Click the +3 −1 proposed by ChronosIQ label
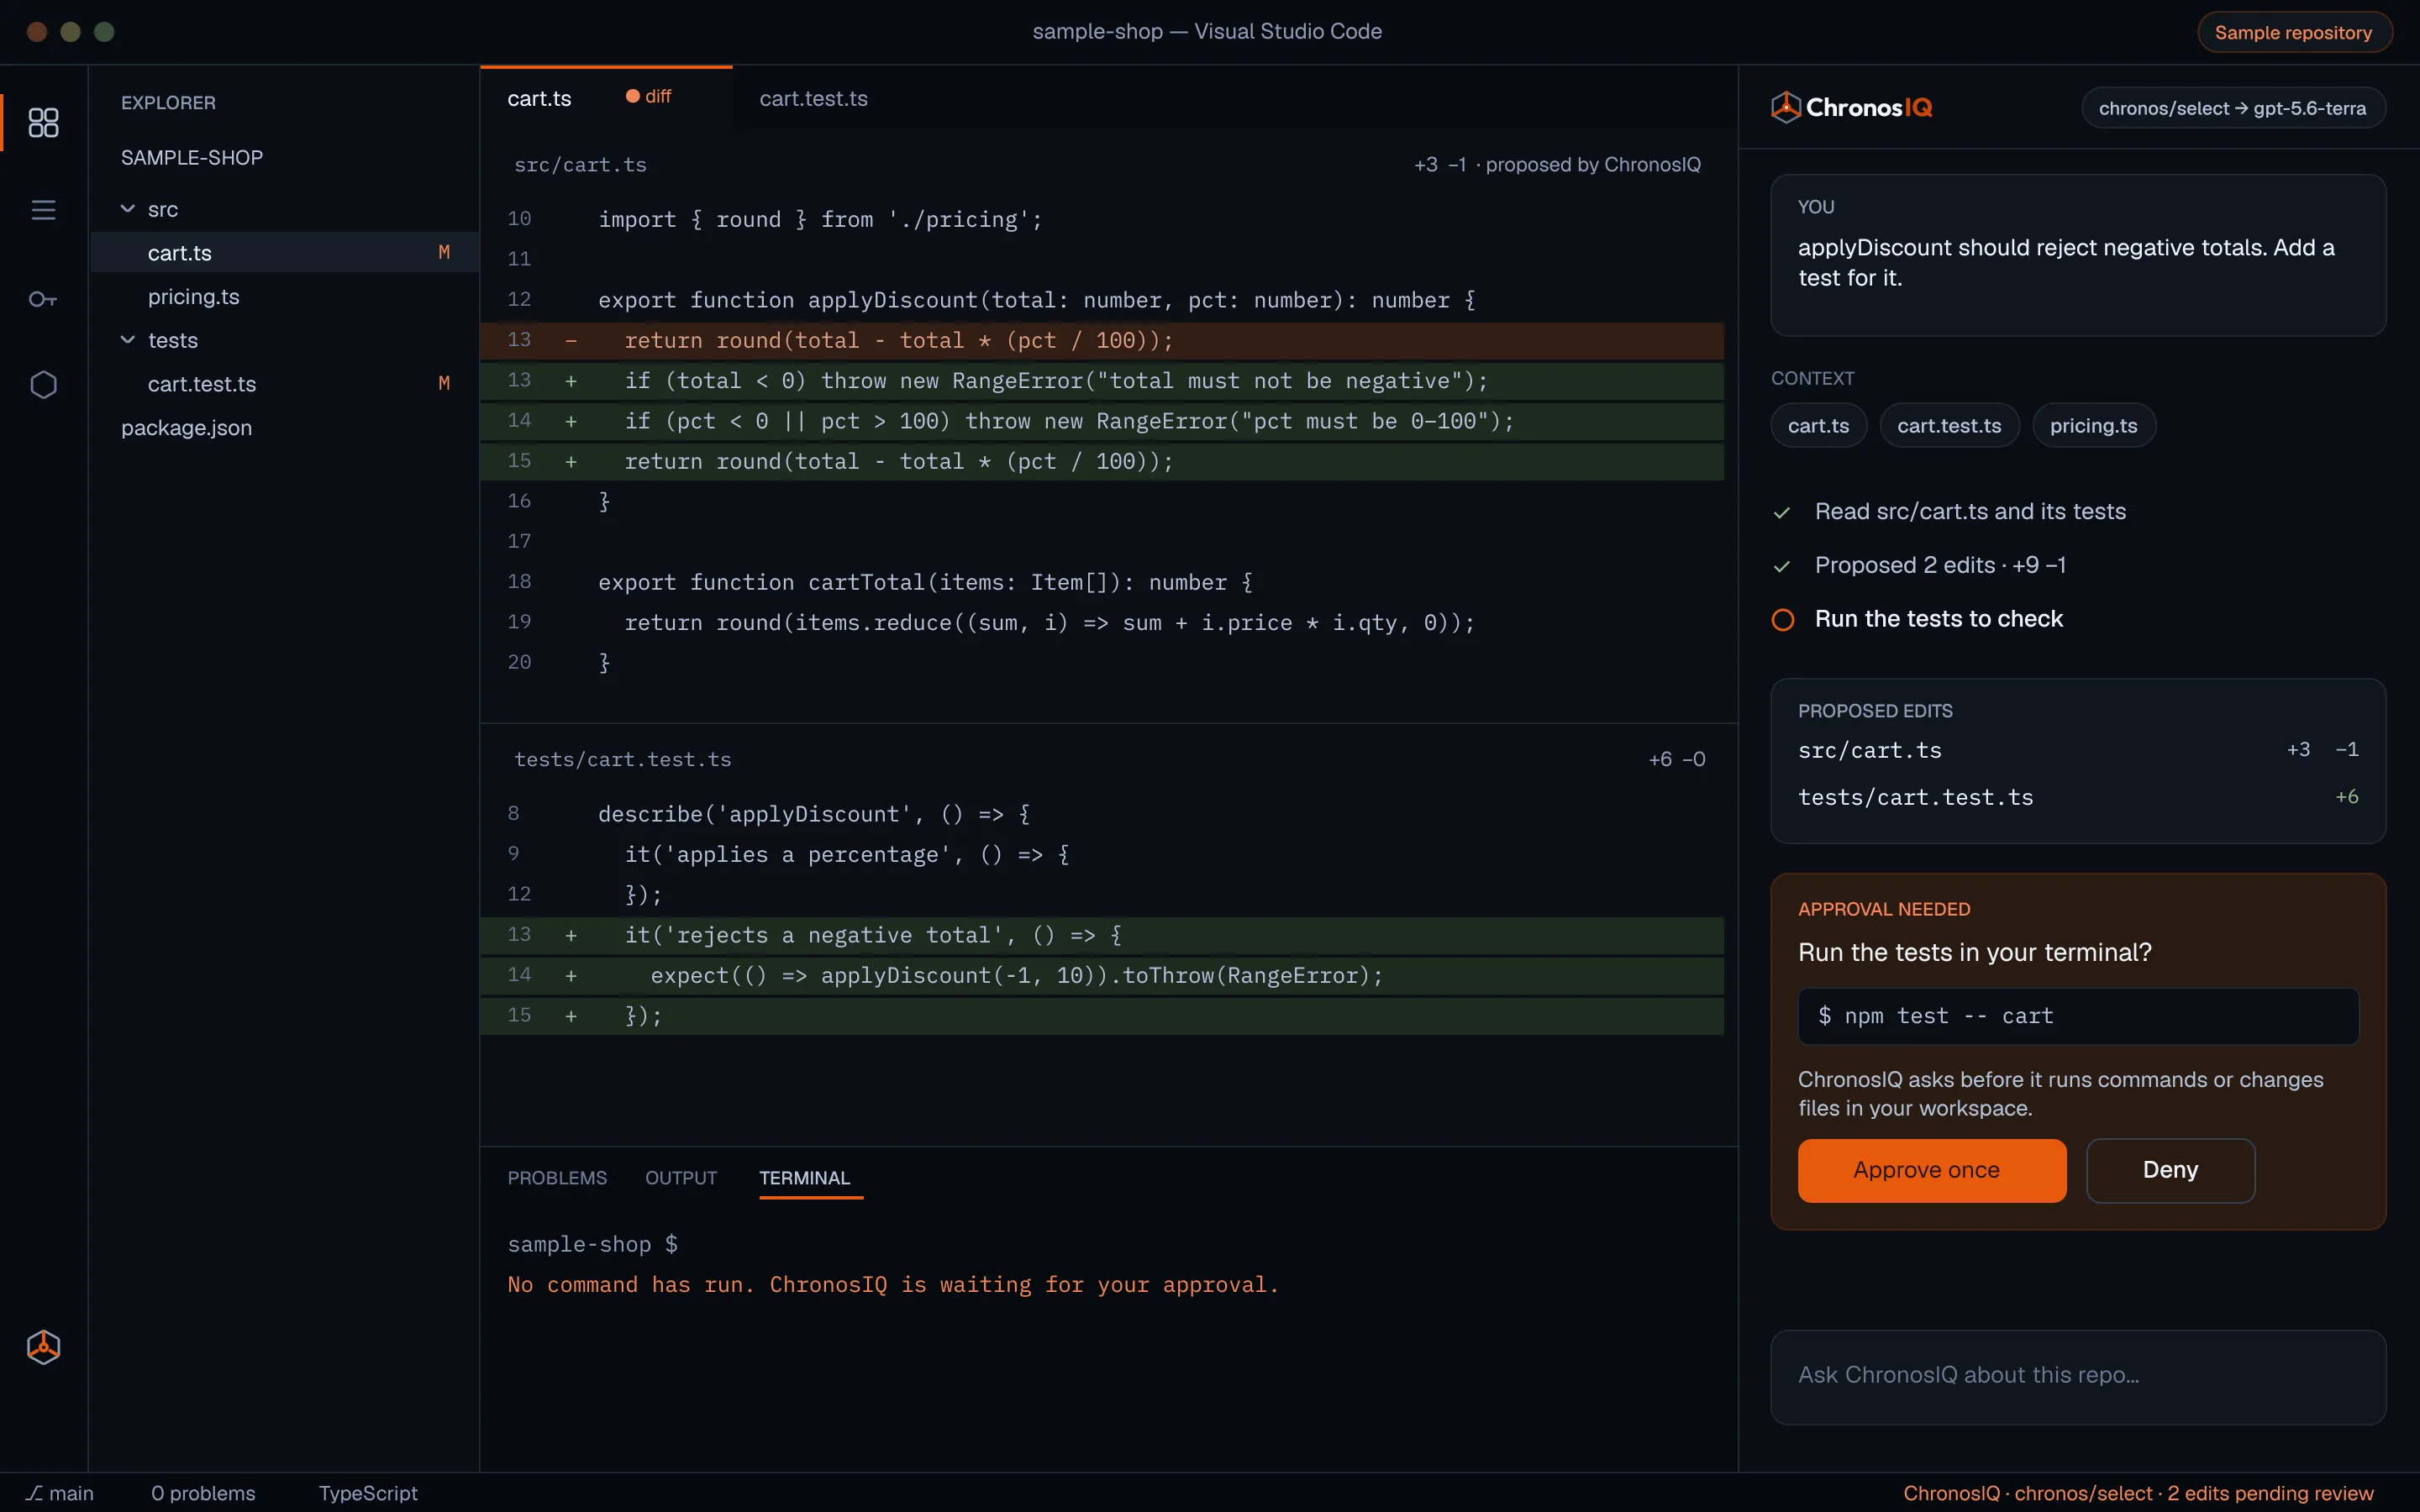2420x1512 pixels. pos(1557,165)
